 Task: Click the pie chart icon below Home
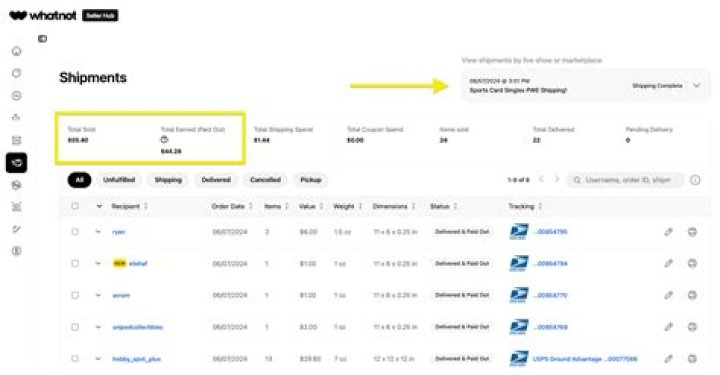coord(17,73)
